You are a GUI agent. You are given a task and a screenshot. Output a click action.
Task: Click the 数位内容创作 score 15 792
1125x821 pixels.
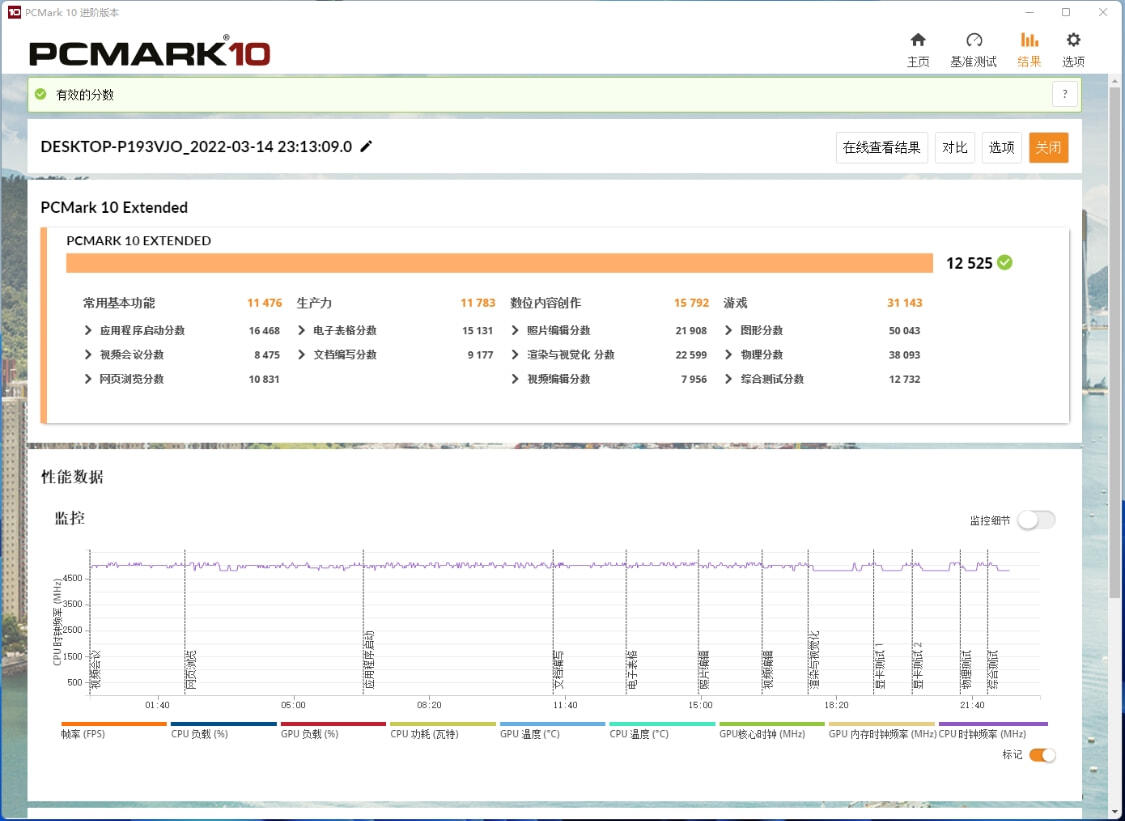click(x=692, y=303)
